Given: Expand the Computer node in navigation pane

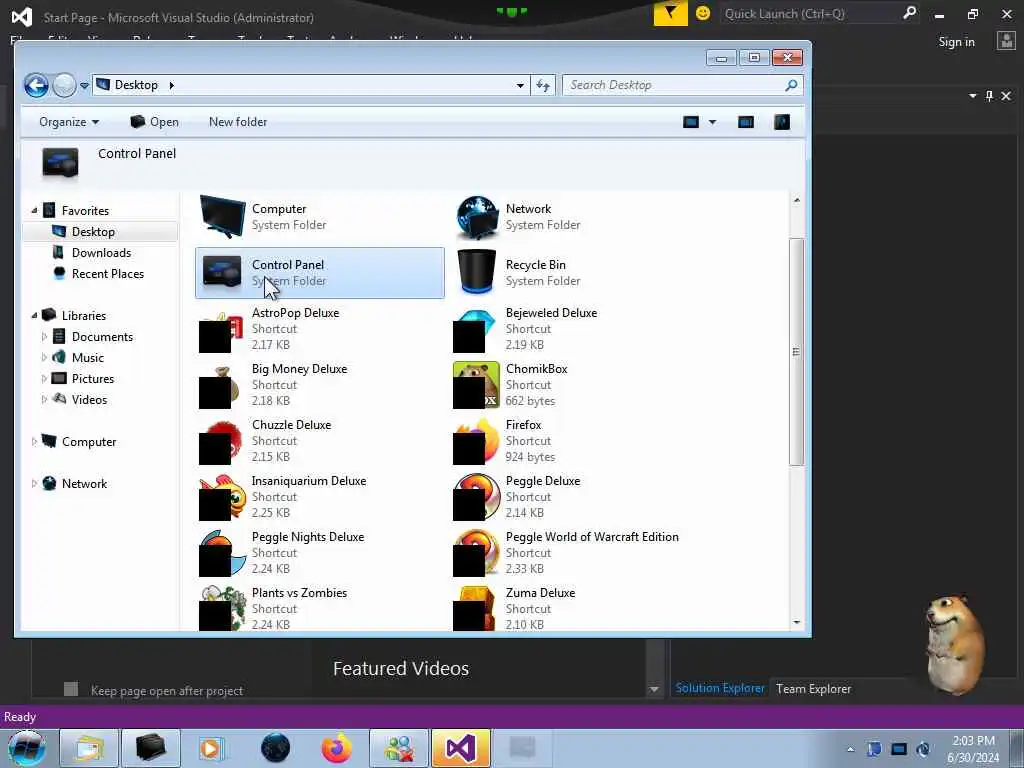Looking at the screenshot, I should 34,441.
